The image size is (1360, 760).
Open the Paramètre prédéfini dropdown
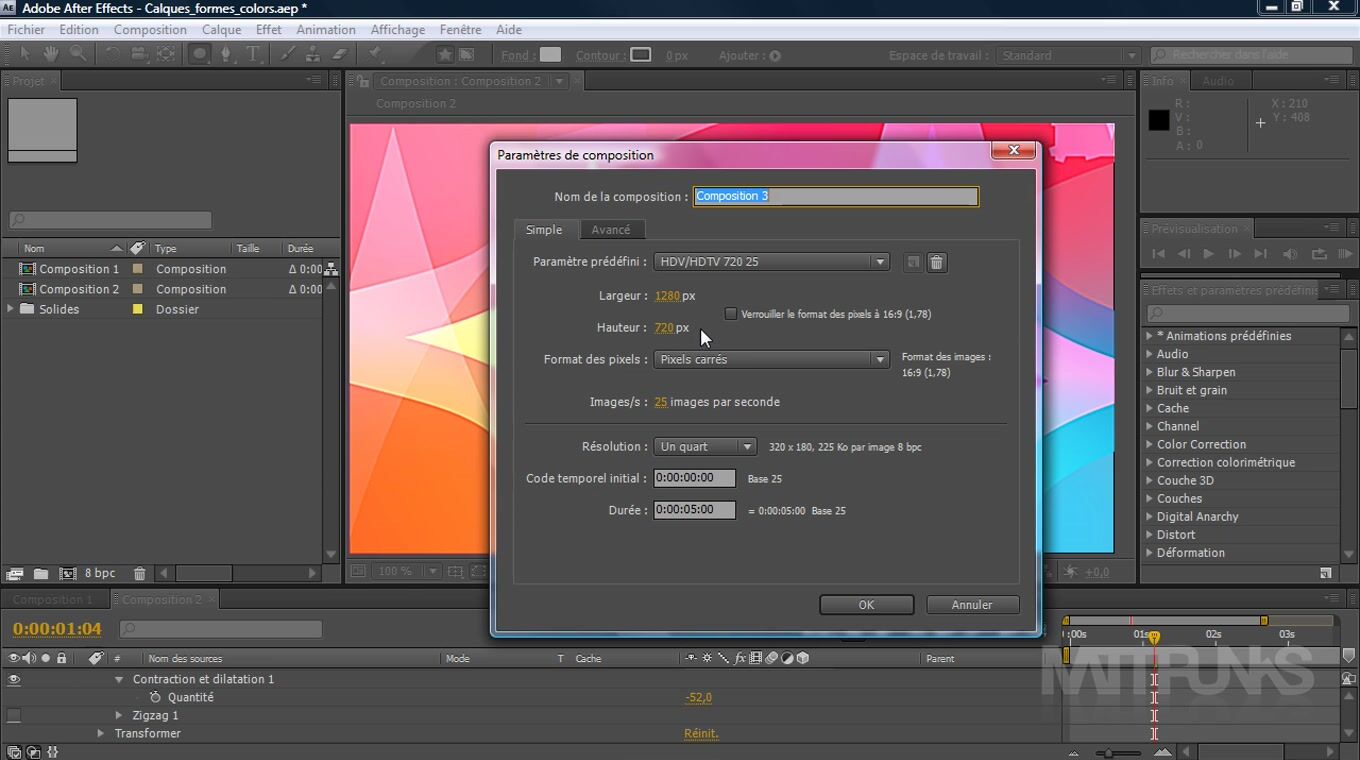click(x=771, y=262)
